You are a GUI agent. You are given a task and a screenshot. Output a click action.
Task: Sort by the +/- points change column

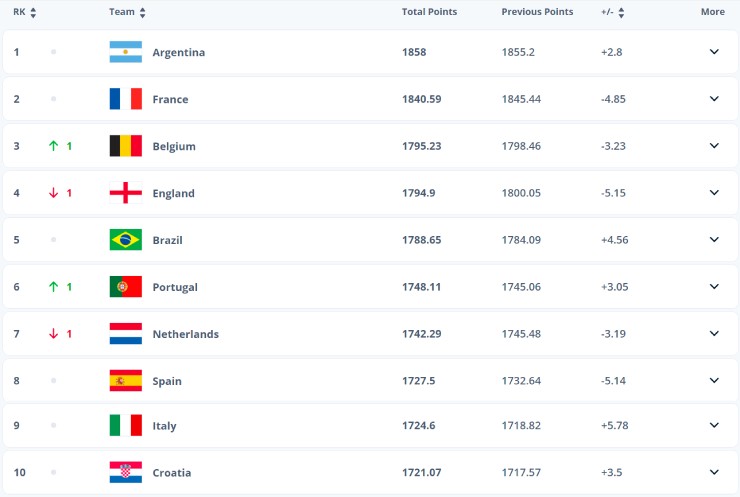pyautogui.click(x=612, y=12)
